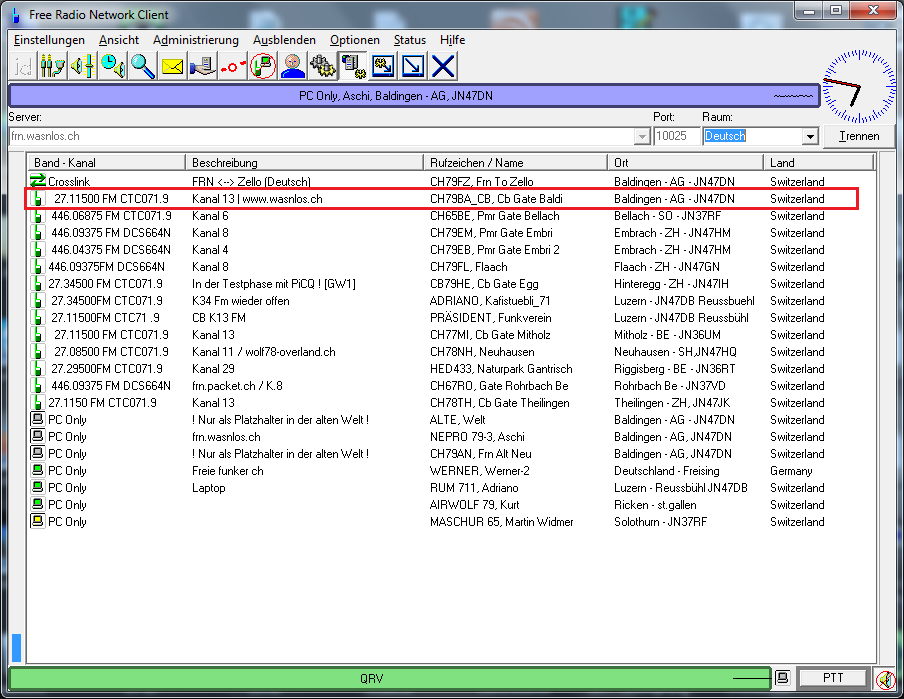Click the Raum field showing Deutsch
The height and width of the screenshot is (699, 904).
coord(752,136)
